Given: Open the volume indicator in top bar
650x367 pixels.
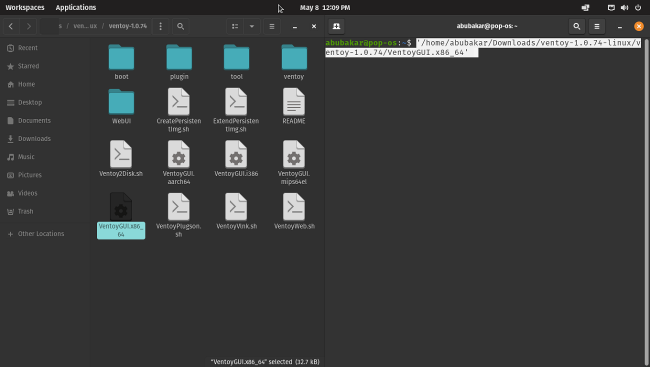Looking at the screenshot, I should point(625,7).
